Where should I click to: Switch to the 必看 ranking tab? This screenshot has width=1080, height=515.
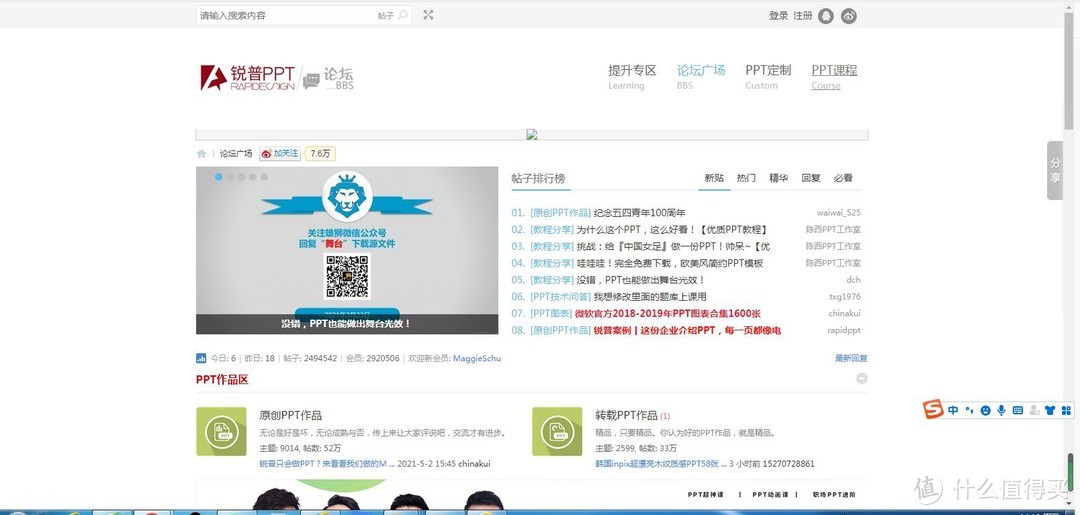pos(843,178)
